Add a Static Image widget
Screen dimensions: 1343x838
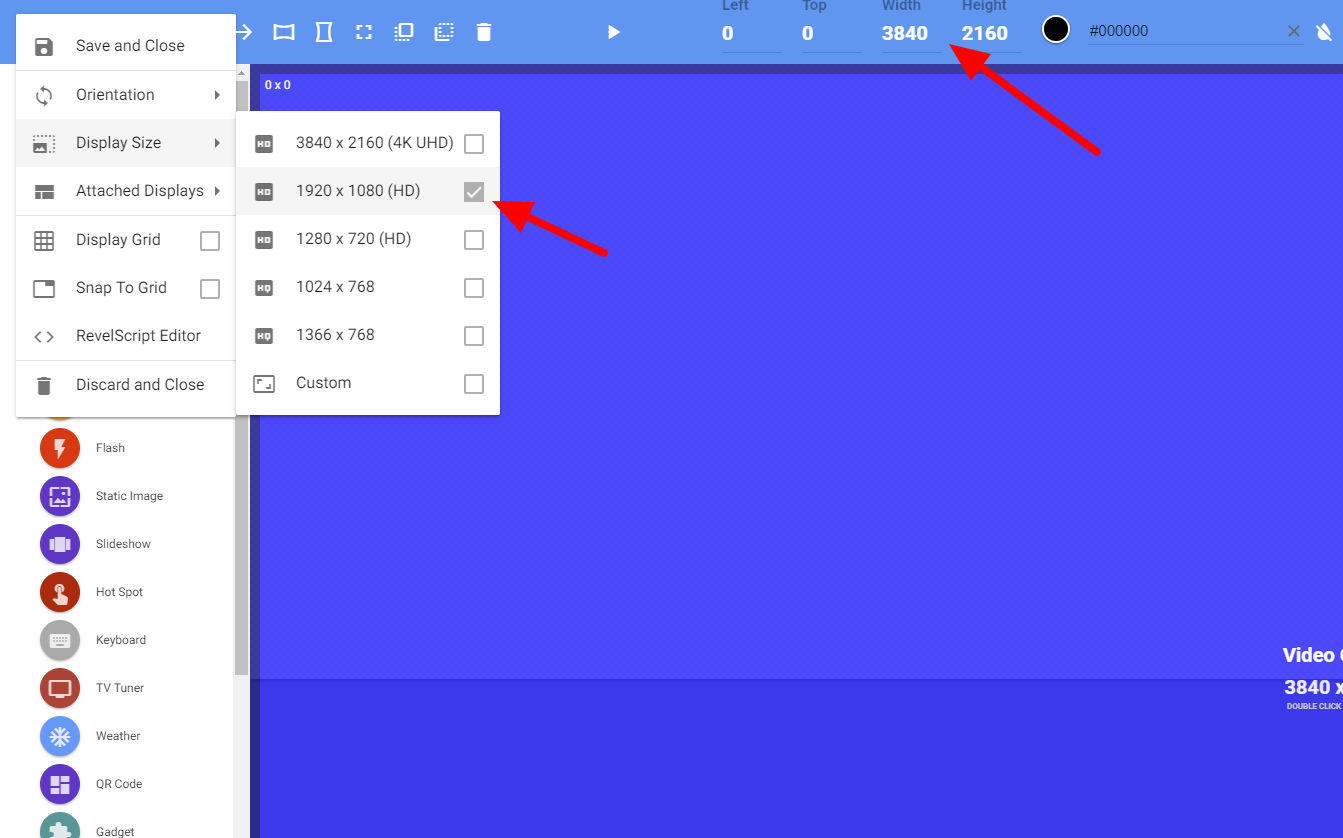point(59,495)
